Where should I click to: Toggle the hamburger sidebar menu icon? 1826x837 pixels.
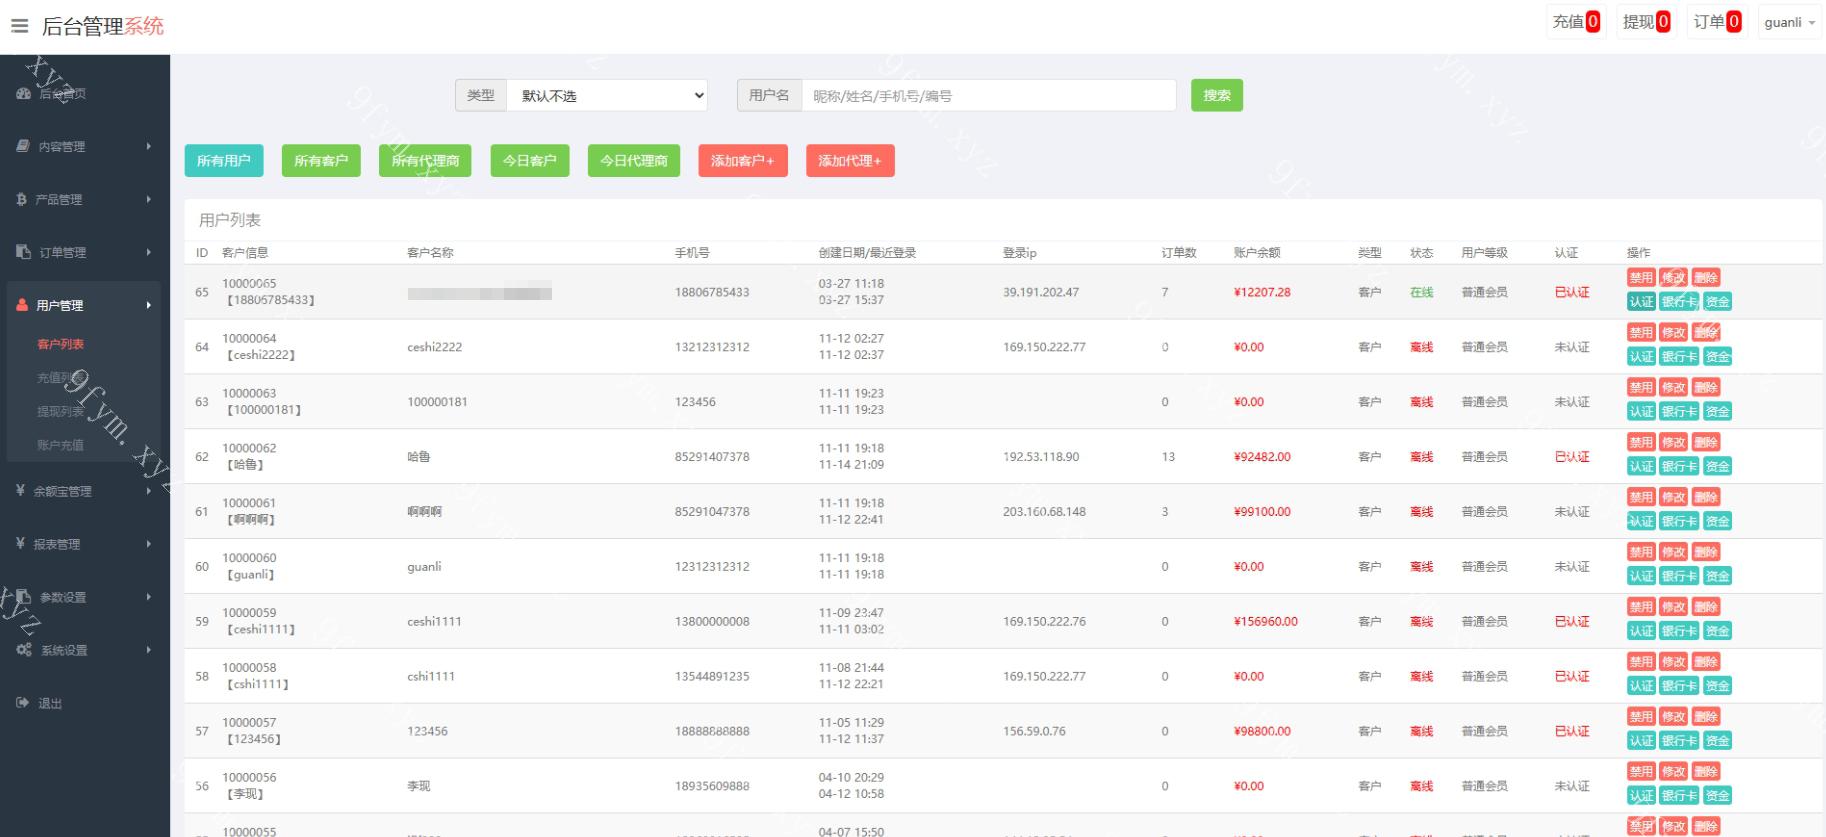[x=19, y=26]
